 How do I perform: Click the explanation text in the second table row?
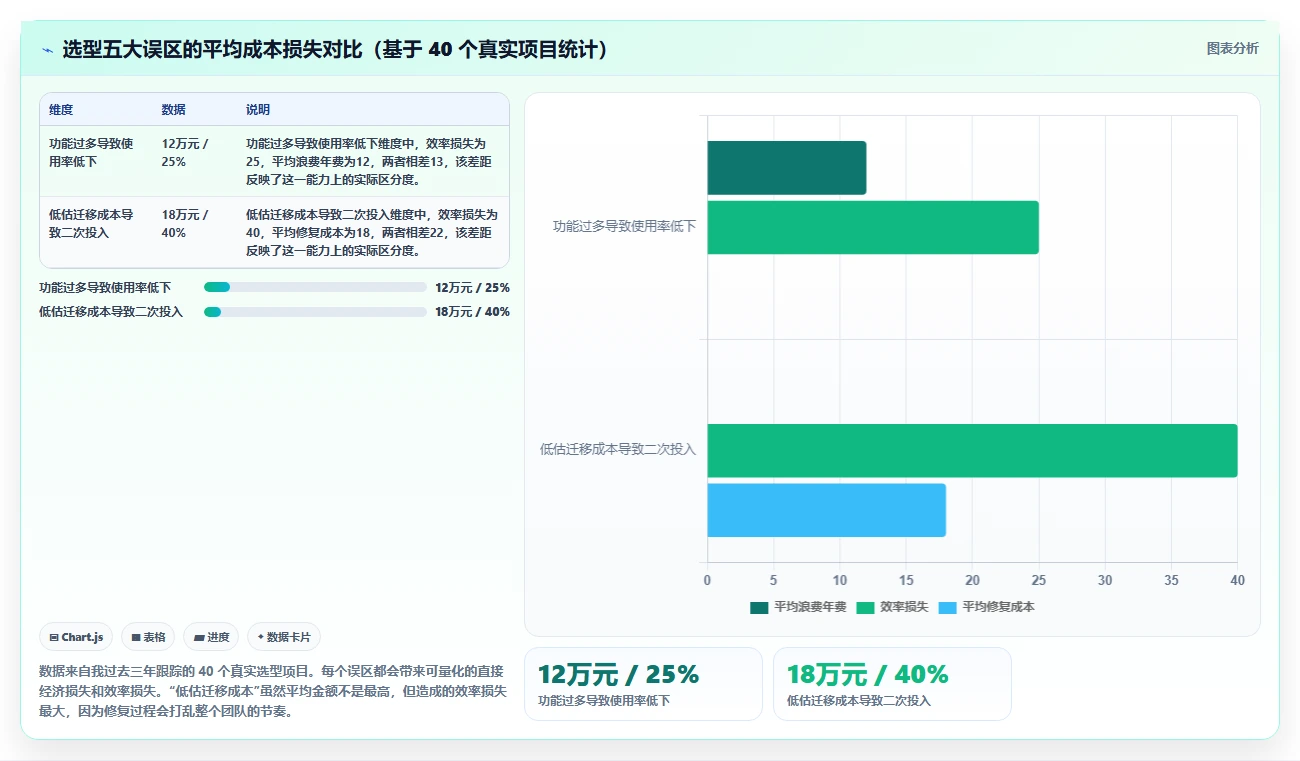pos(370,232)
